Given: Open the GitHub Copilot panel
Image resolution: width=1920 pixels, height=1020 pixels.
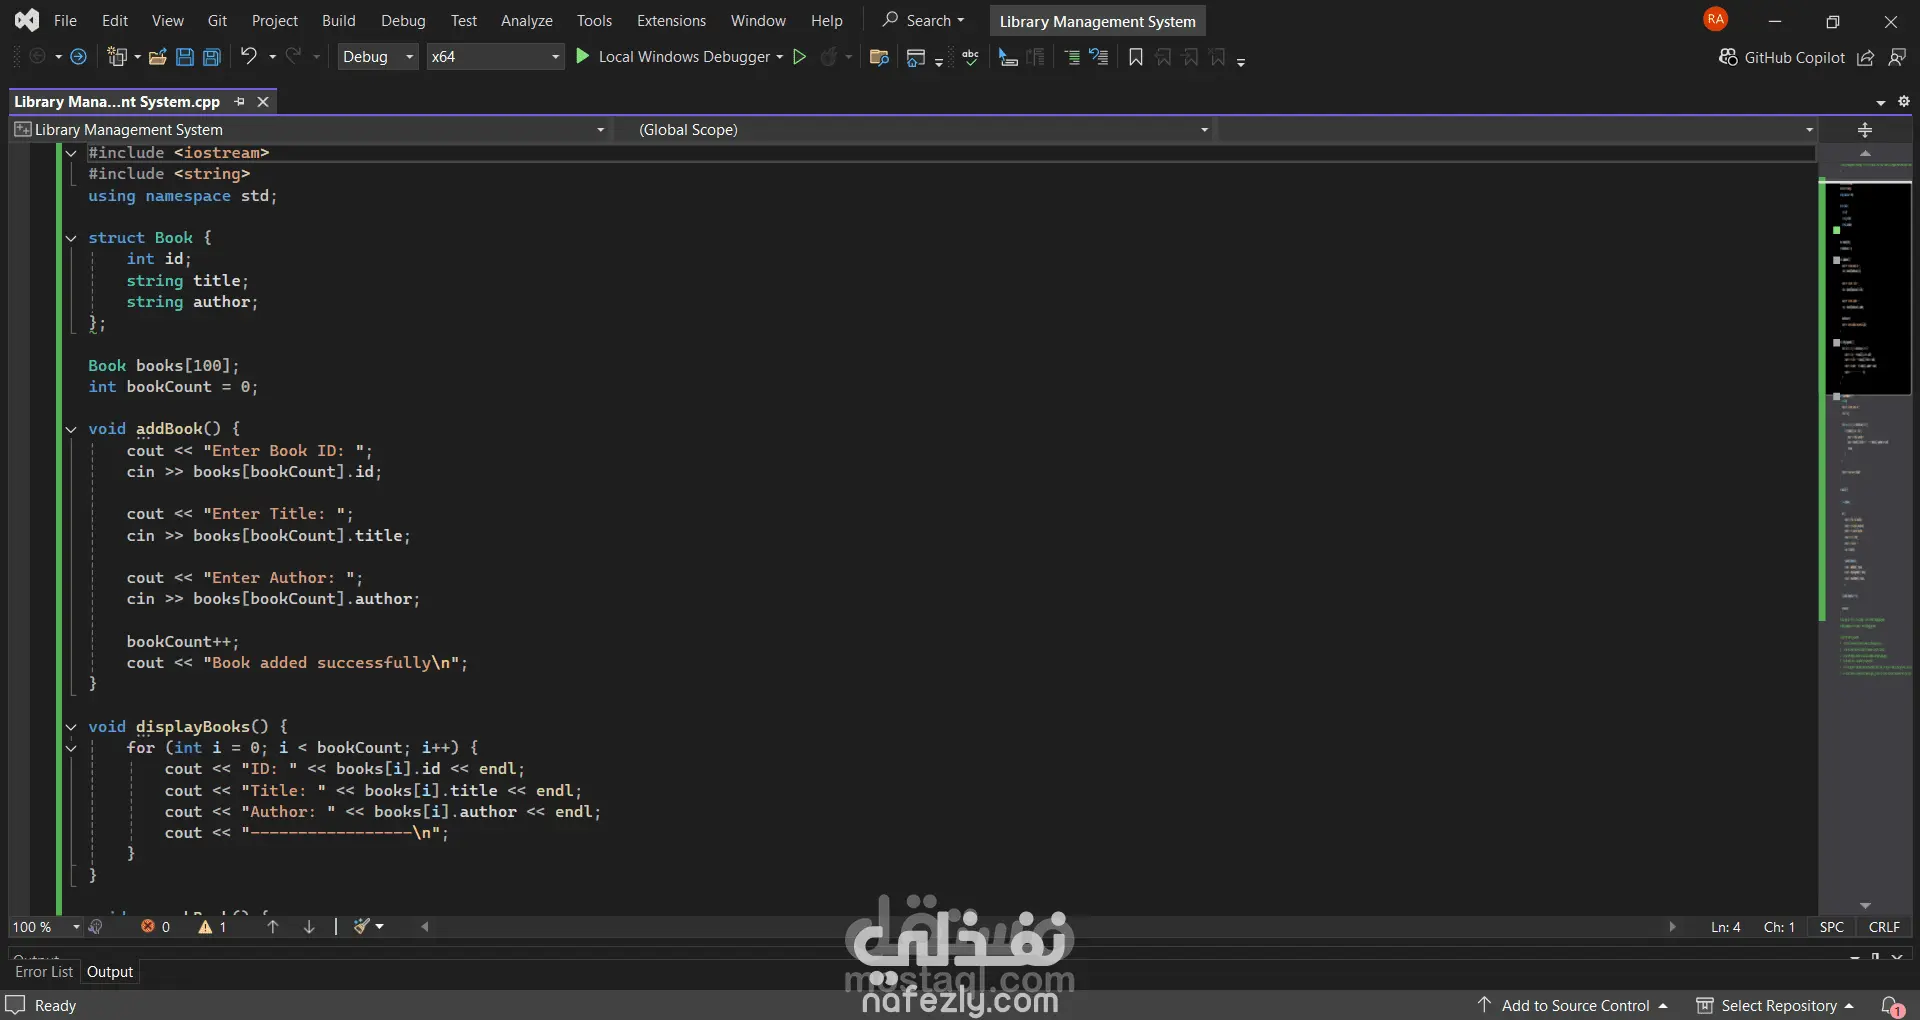Looking at the screenshot, I should coord(1782,58).
